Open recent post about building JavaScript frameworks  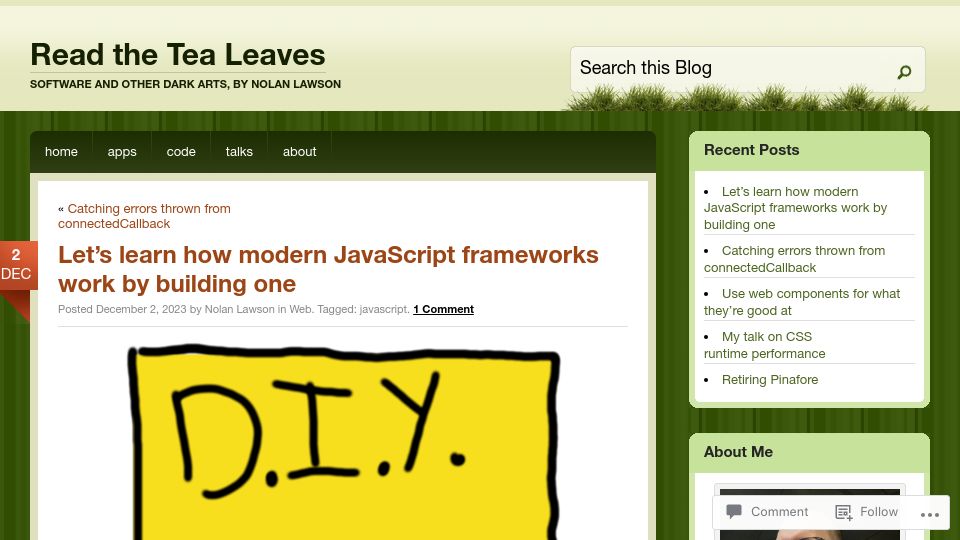(795, 208)
